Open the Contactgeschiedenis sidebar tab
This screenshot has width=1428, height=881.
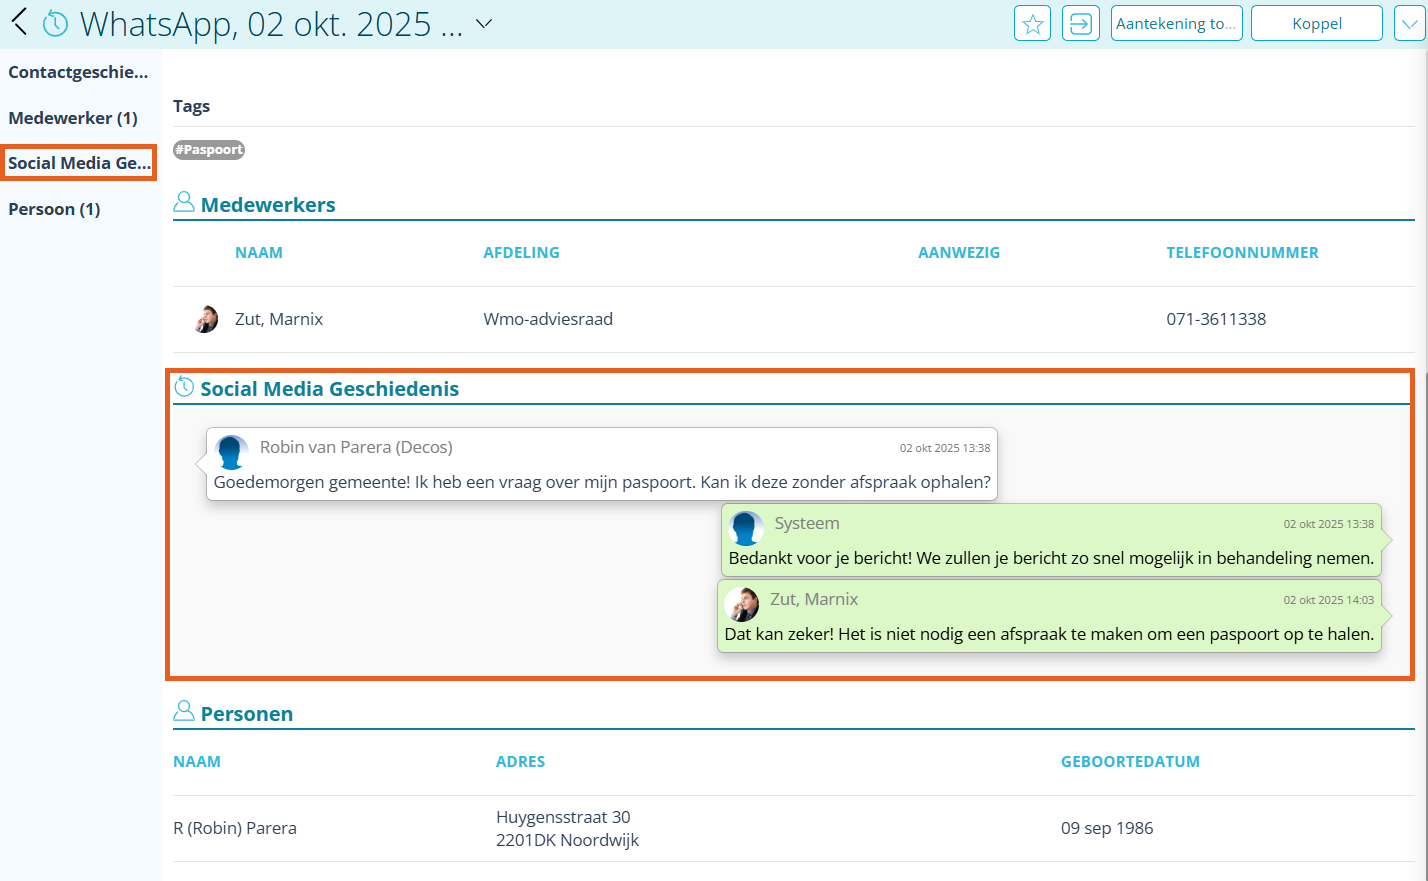point(78,72)
